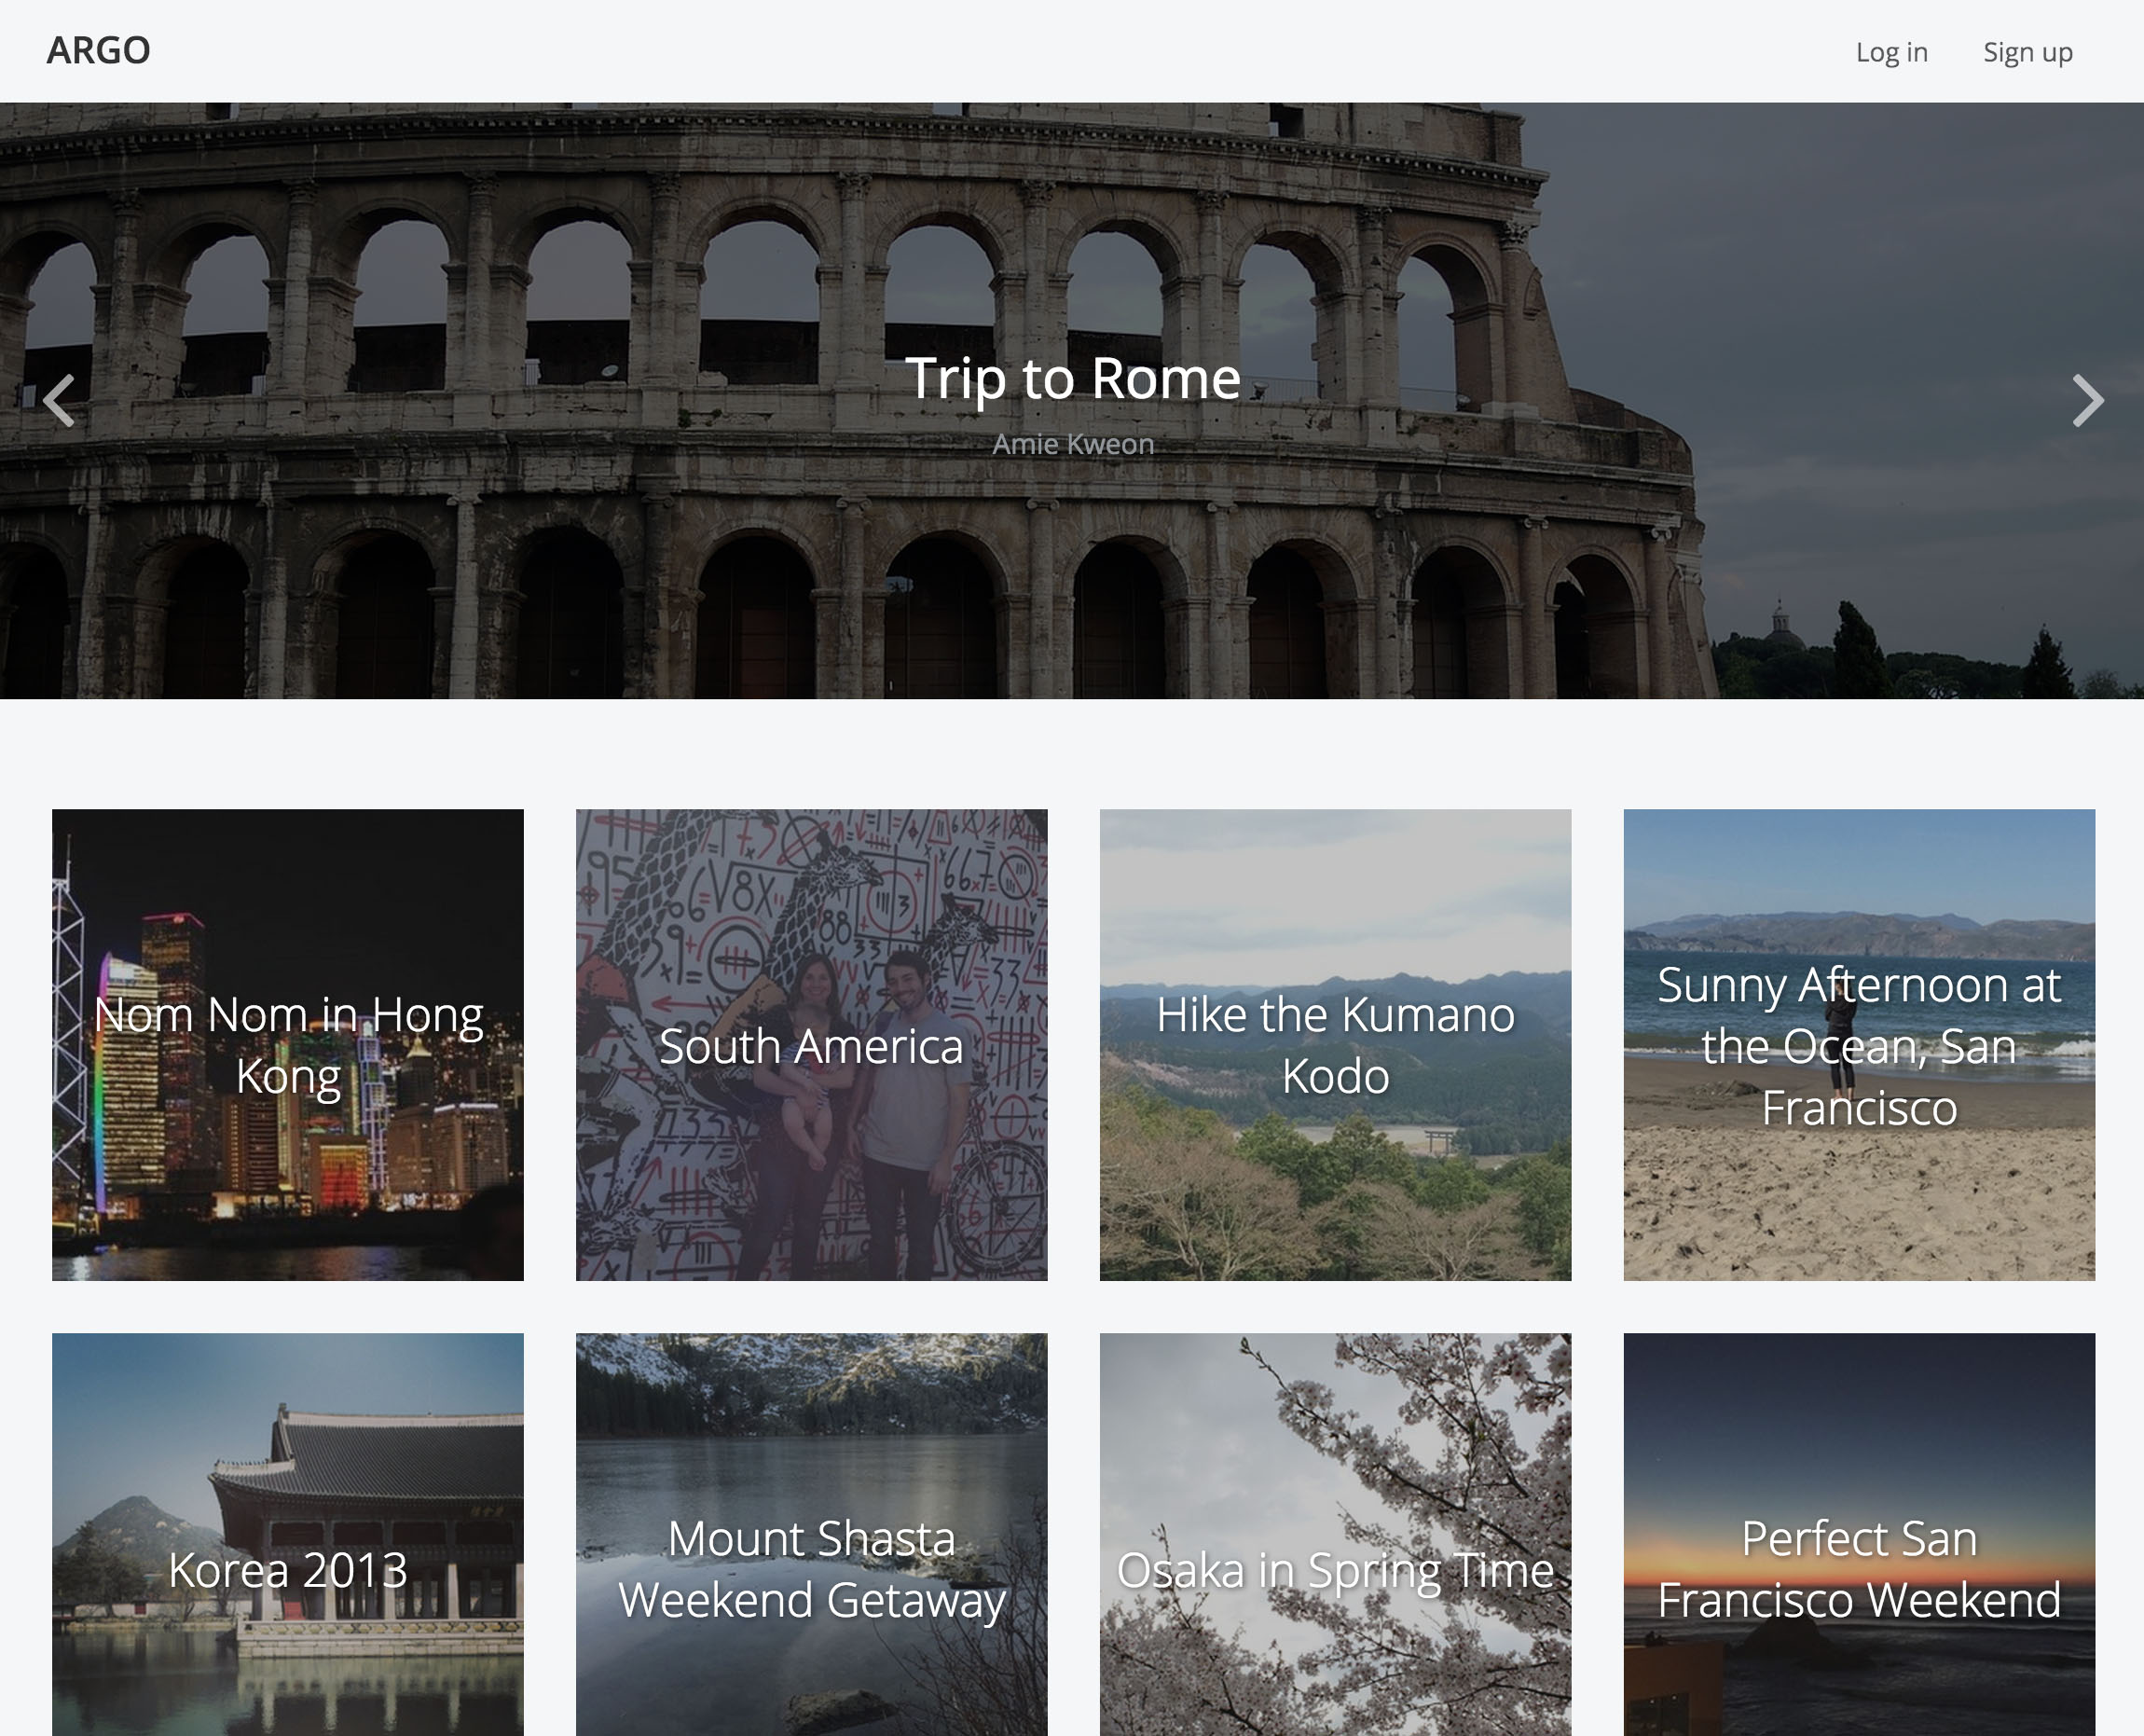Open Perfect San Francisco Weekend card
2144x1736 pixels.
click(x=1860, y=1535)
